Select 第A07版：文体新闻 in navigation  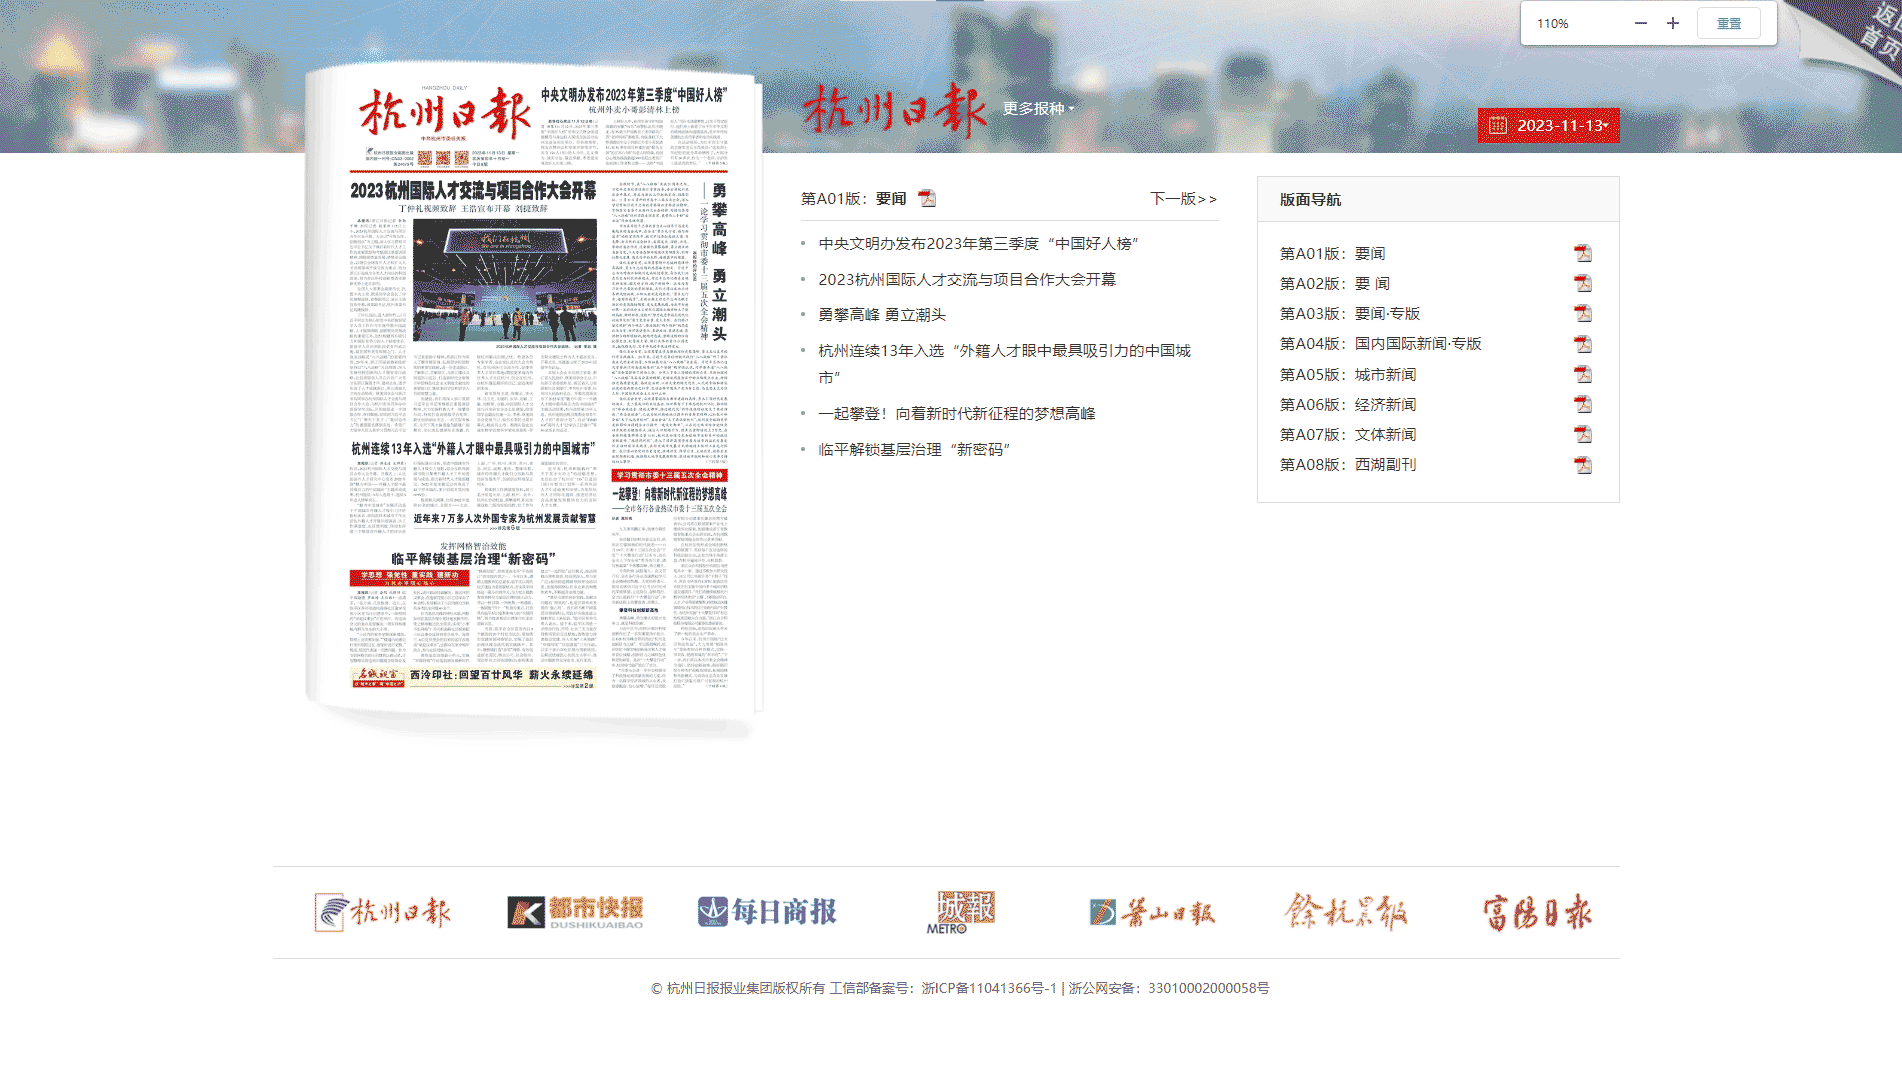[x=1348, y=435]
